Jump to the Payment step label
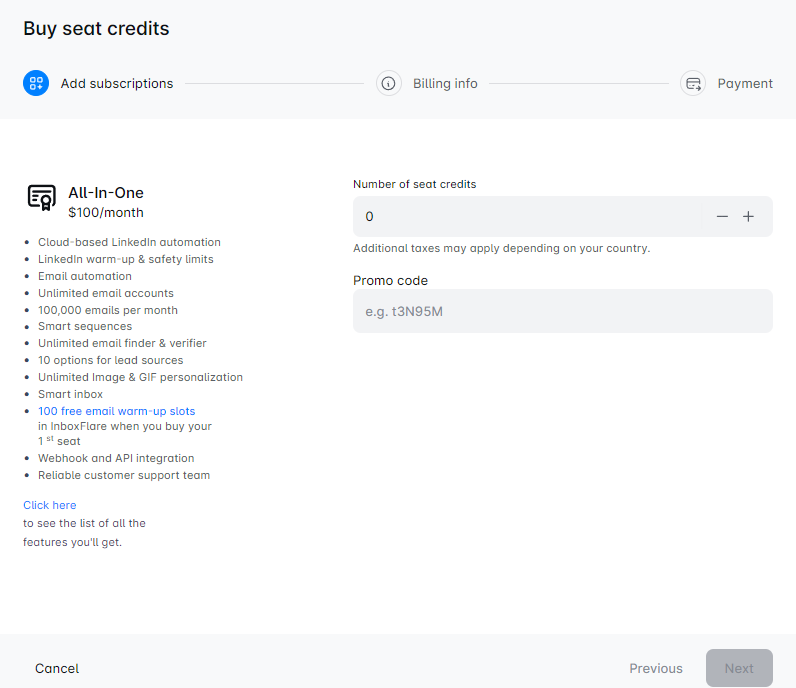 [x=745, y=84]
